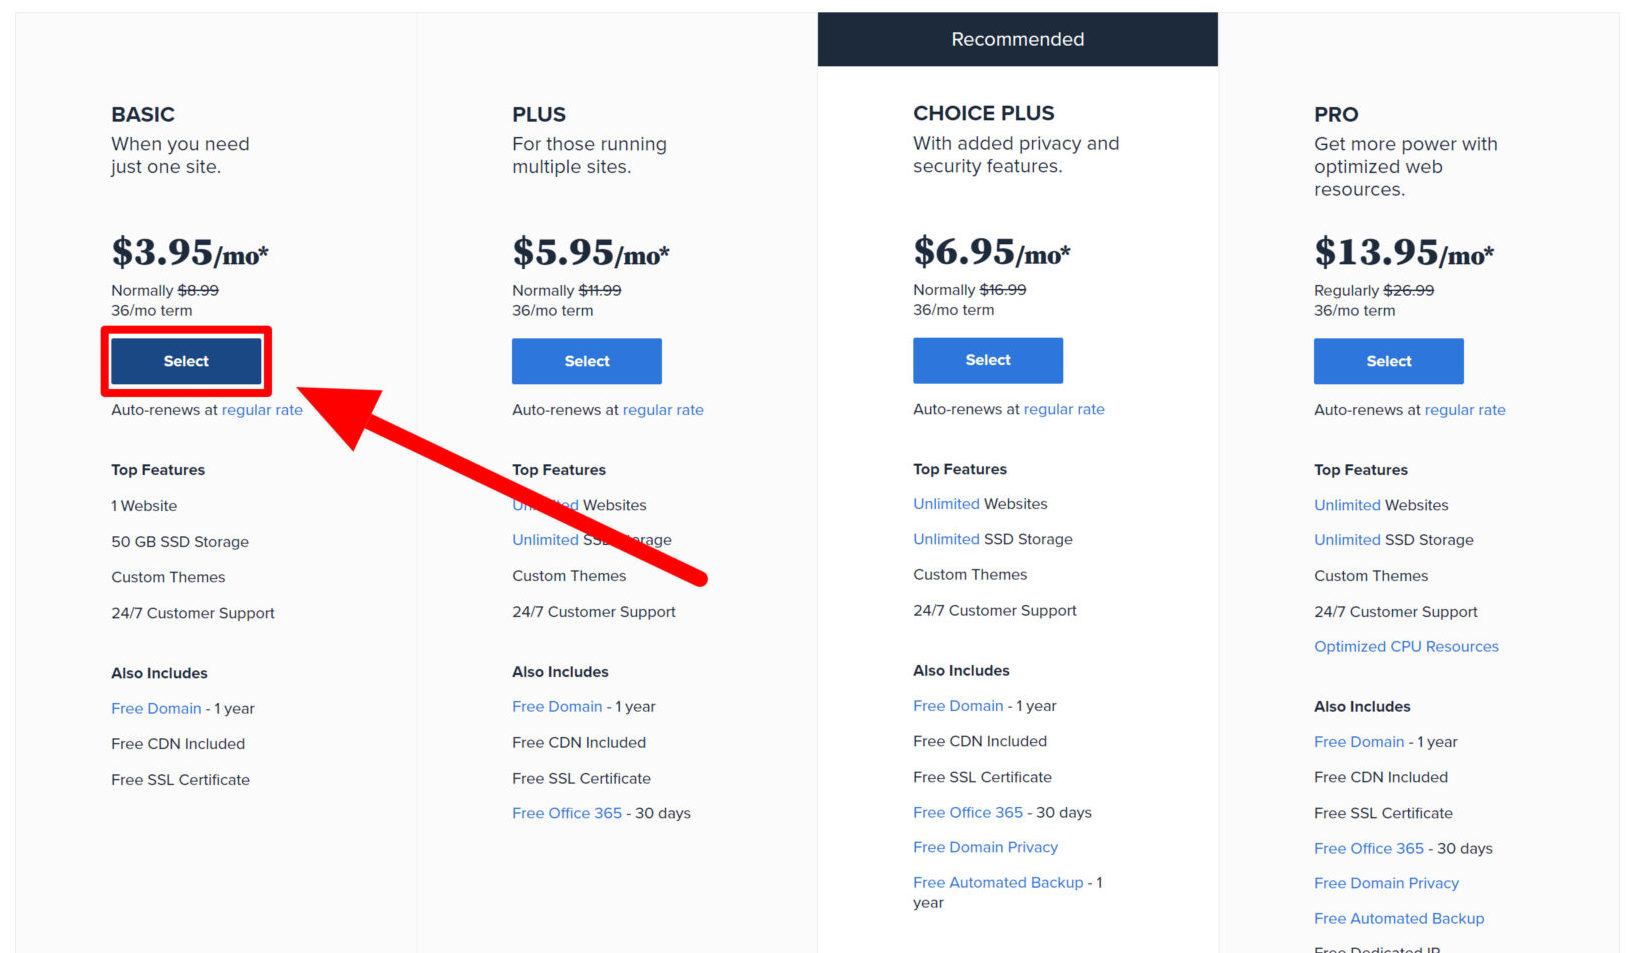Open regular rate link under Plus
Image resolution: width=1651 pixels, height=953 pixels.
point(663,410)
